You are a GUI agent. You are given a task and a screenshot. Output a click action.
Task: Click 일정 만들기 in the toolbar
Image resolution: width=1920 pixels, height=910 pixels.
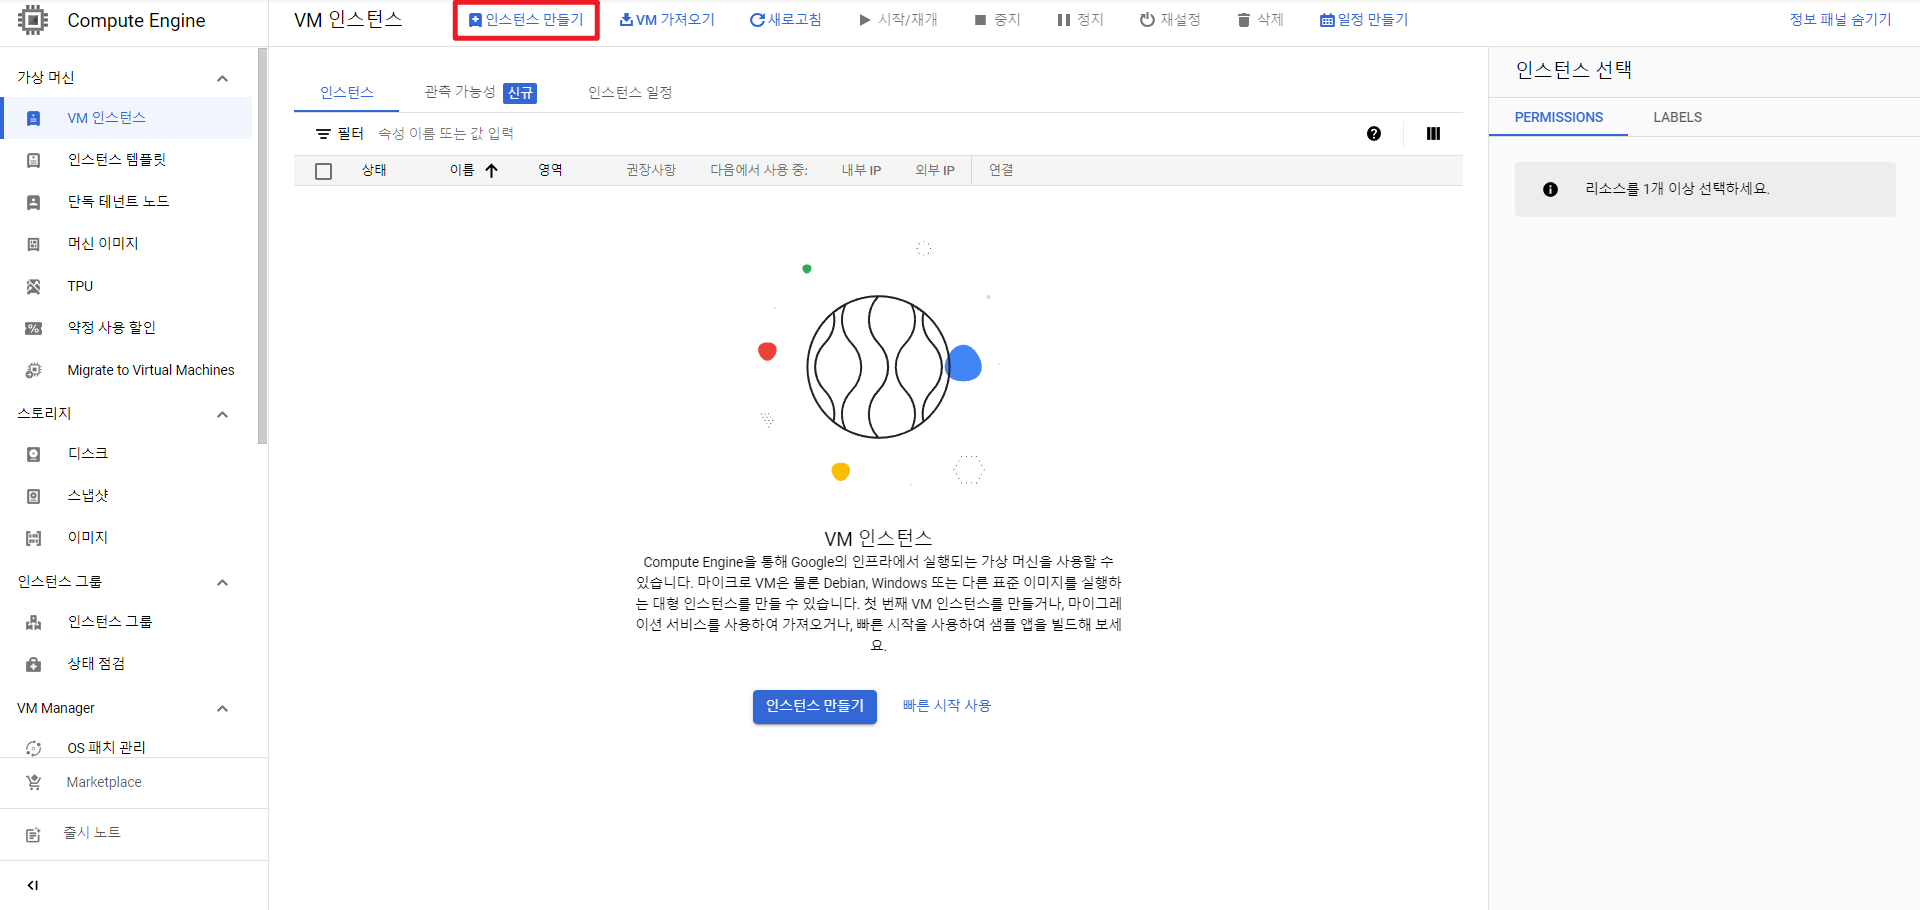click(x=1364, y=20)
